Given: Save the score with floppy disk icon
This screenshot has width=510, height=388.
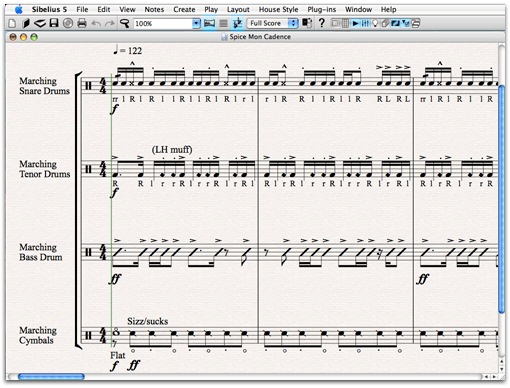Looking at the screenshot, I should (x=54, y=23).
